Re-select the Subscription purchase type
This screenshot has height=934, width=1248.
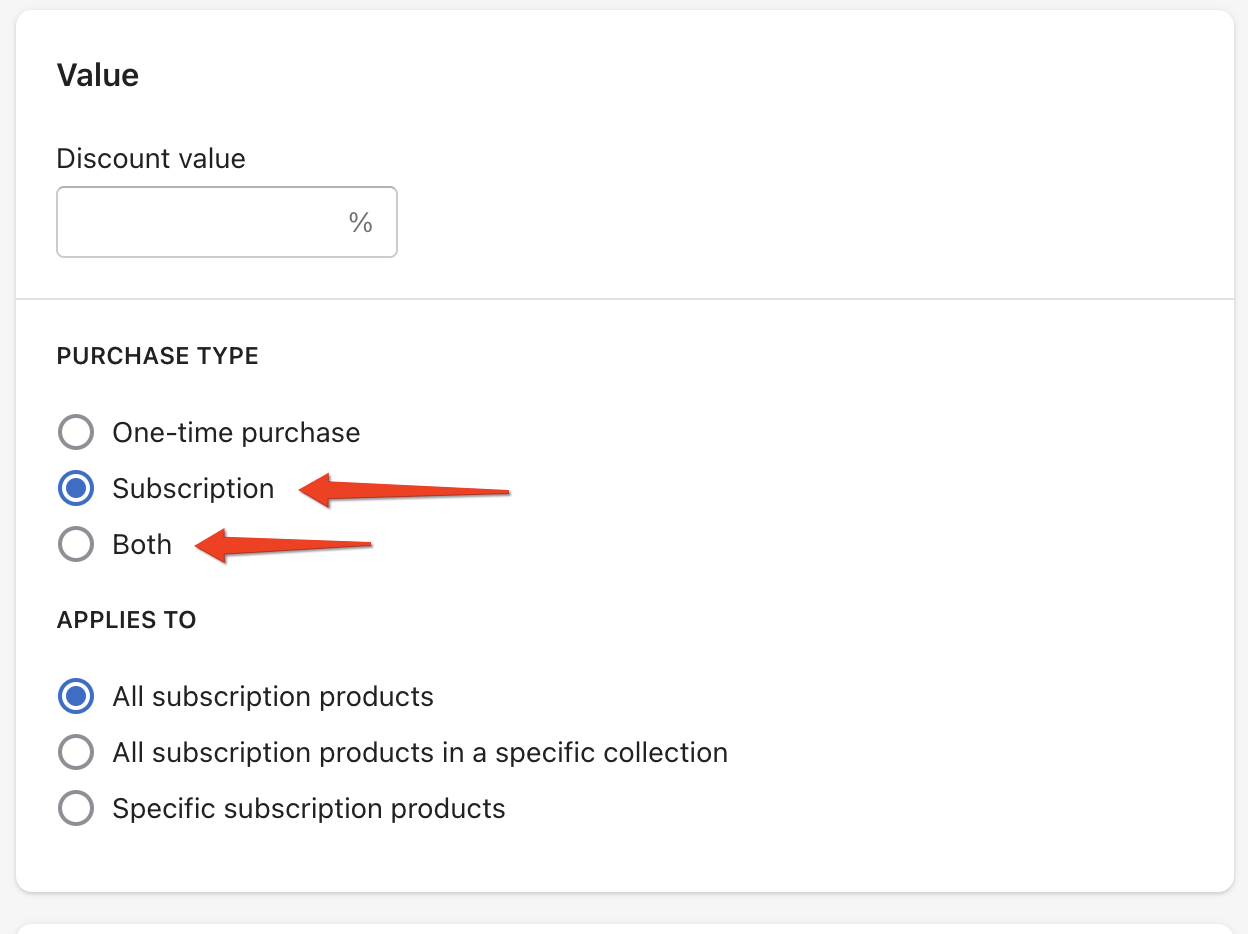(x=76, y=488)
